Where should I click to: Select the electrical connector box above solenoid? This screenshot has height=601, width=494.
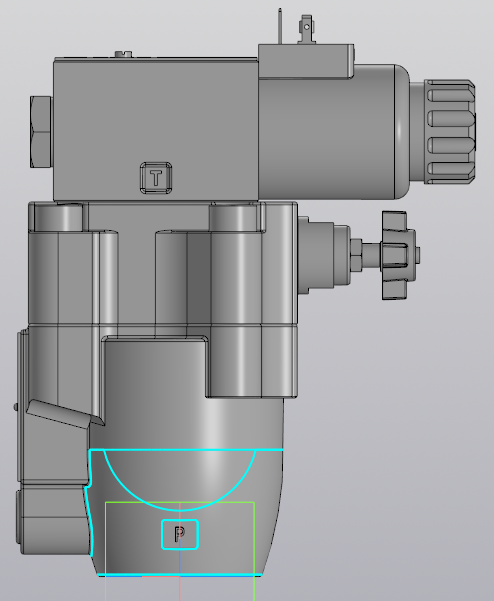(x=306, y=61)
